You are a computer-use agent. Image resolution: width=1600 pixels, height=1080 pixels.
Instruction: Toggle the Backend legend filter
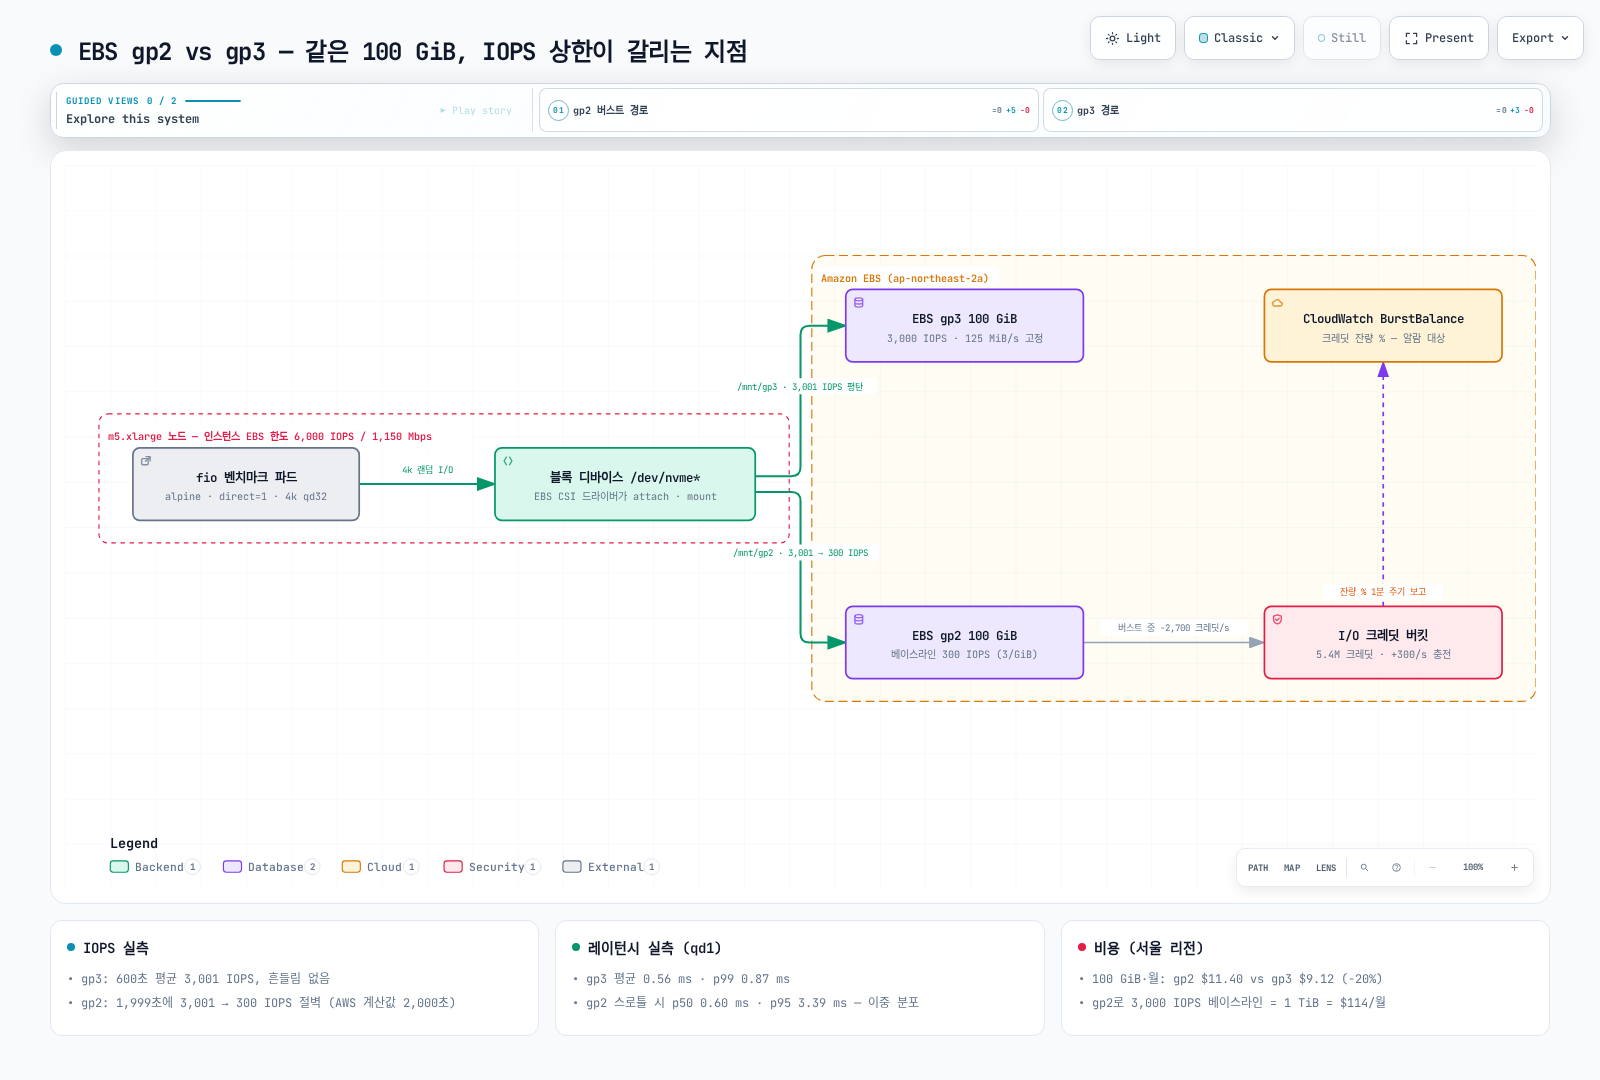pyautogui.click(x=155, y=867)
